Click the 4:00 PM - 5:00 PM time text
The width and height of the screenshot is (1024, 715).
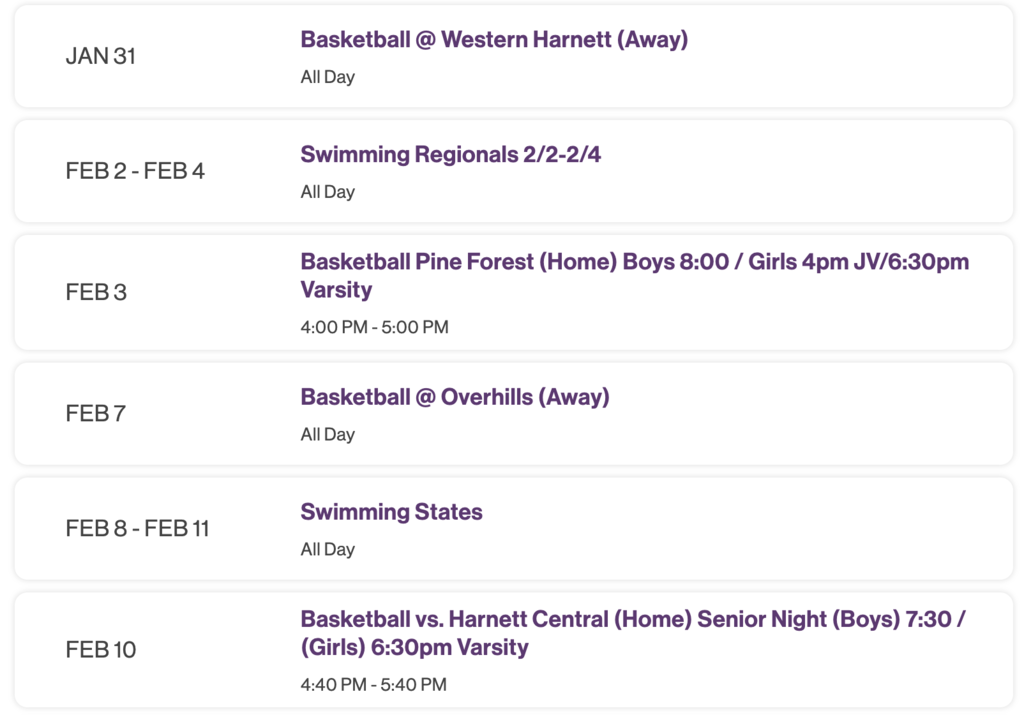click(x=374, y=327)
